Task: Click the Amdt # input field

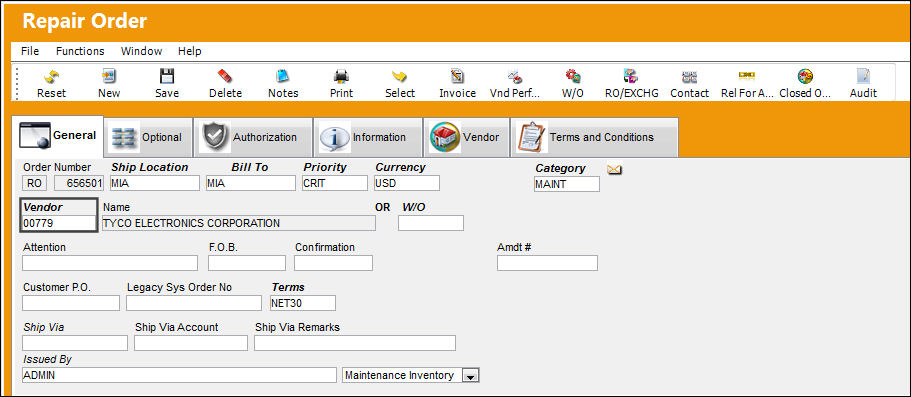Action: [x=547, y=263]
